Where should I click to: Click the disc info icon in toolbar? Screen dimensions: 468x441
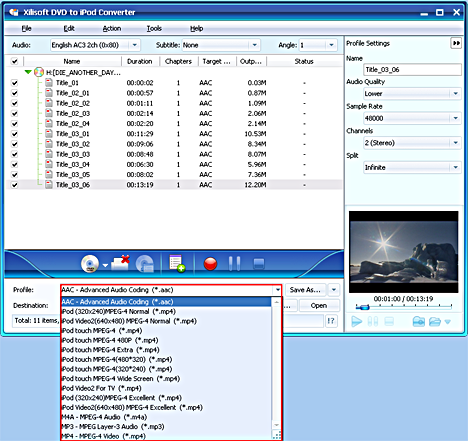click(145, 264)
